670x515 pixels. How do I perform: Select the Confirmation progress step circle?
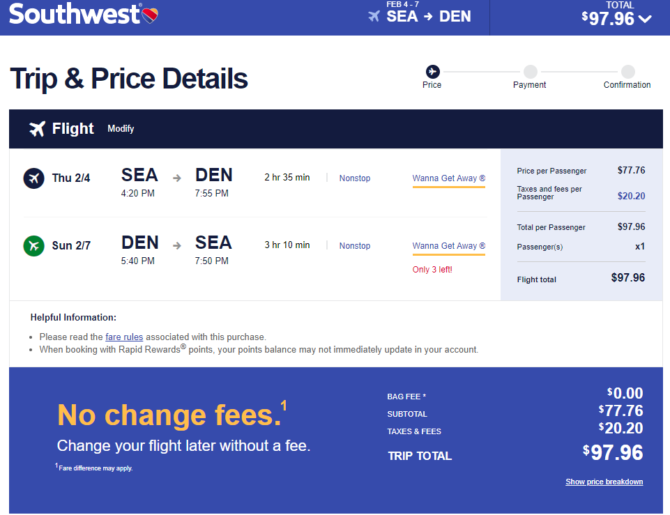[628, 71]
